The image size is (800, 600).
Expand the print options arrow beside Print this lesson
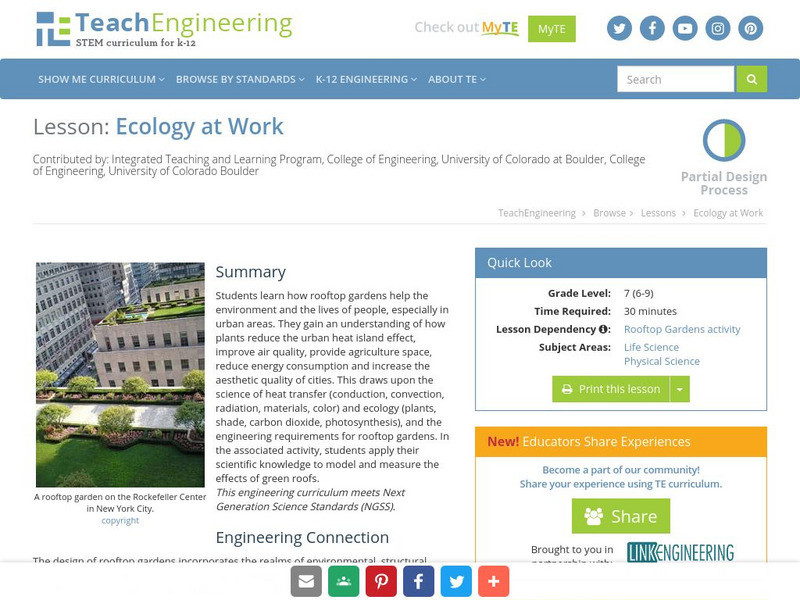click(680, 389)
